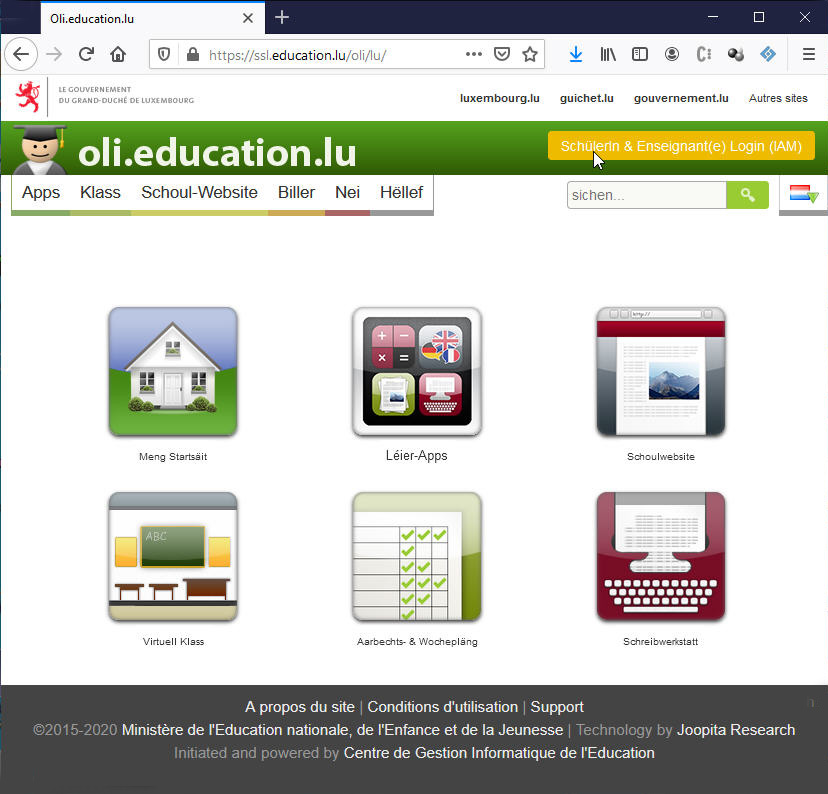The height and width of the screenshot is (794, 828).
Task: Go to the browser home page
Action: pyautogui.click(x=118, y=54)
